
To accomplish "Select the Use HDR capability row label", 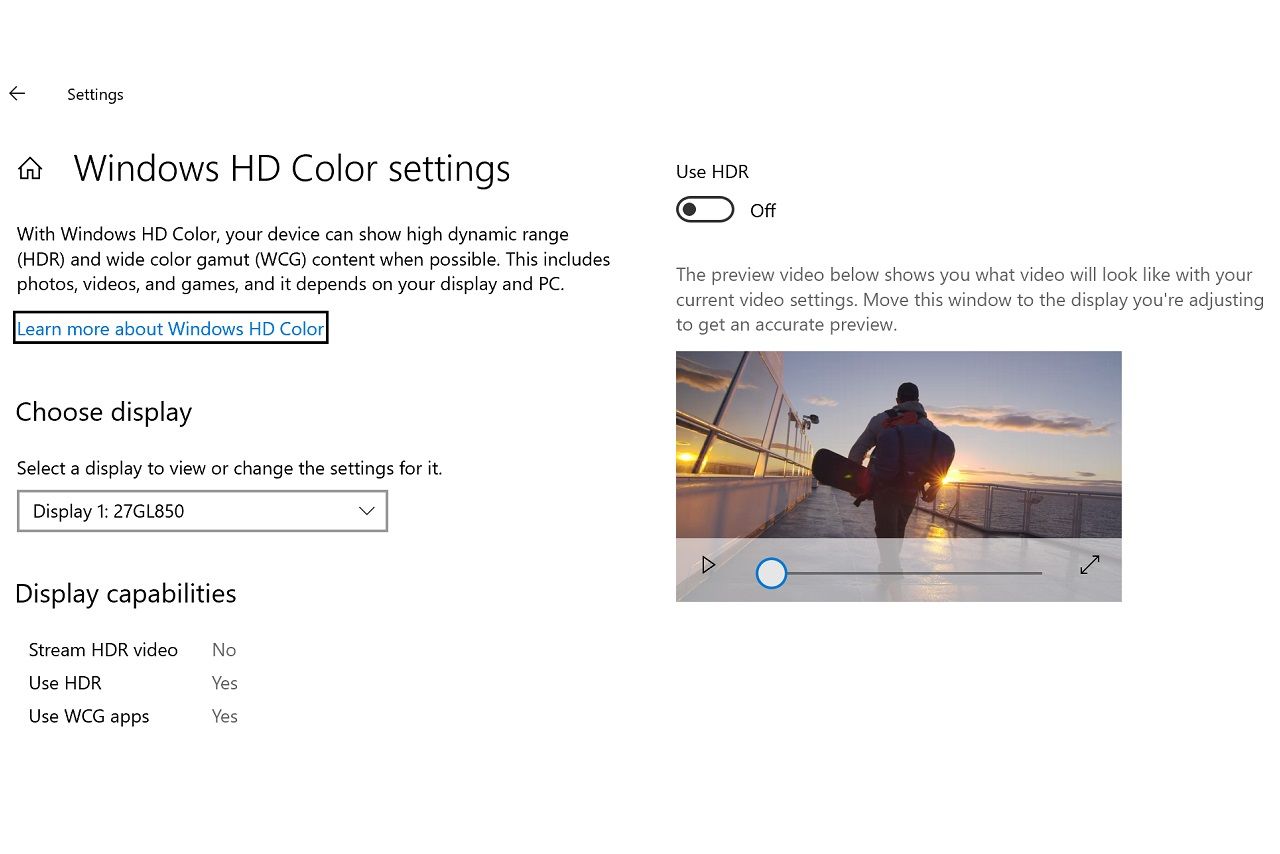I will 65,683.
